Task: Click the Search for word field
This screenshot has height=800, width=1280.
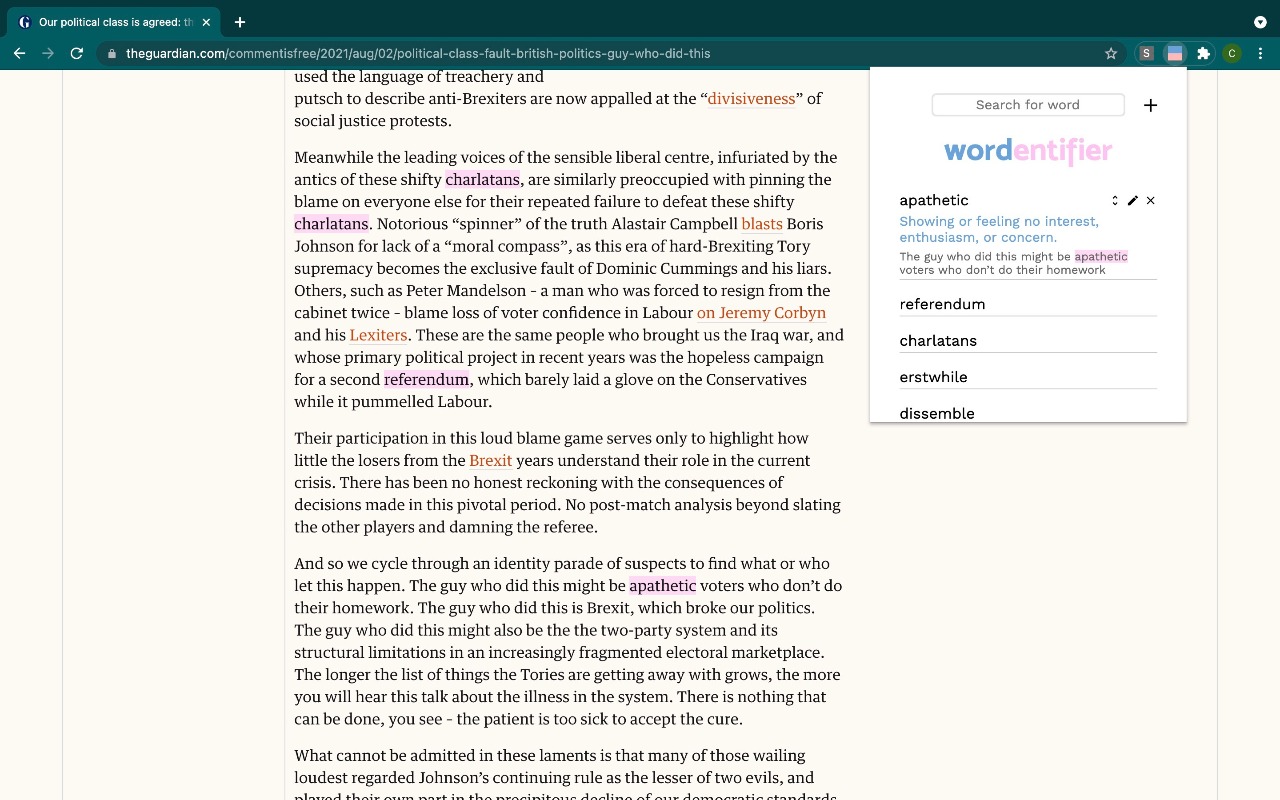Action: [x=1028, y=104]
